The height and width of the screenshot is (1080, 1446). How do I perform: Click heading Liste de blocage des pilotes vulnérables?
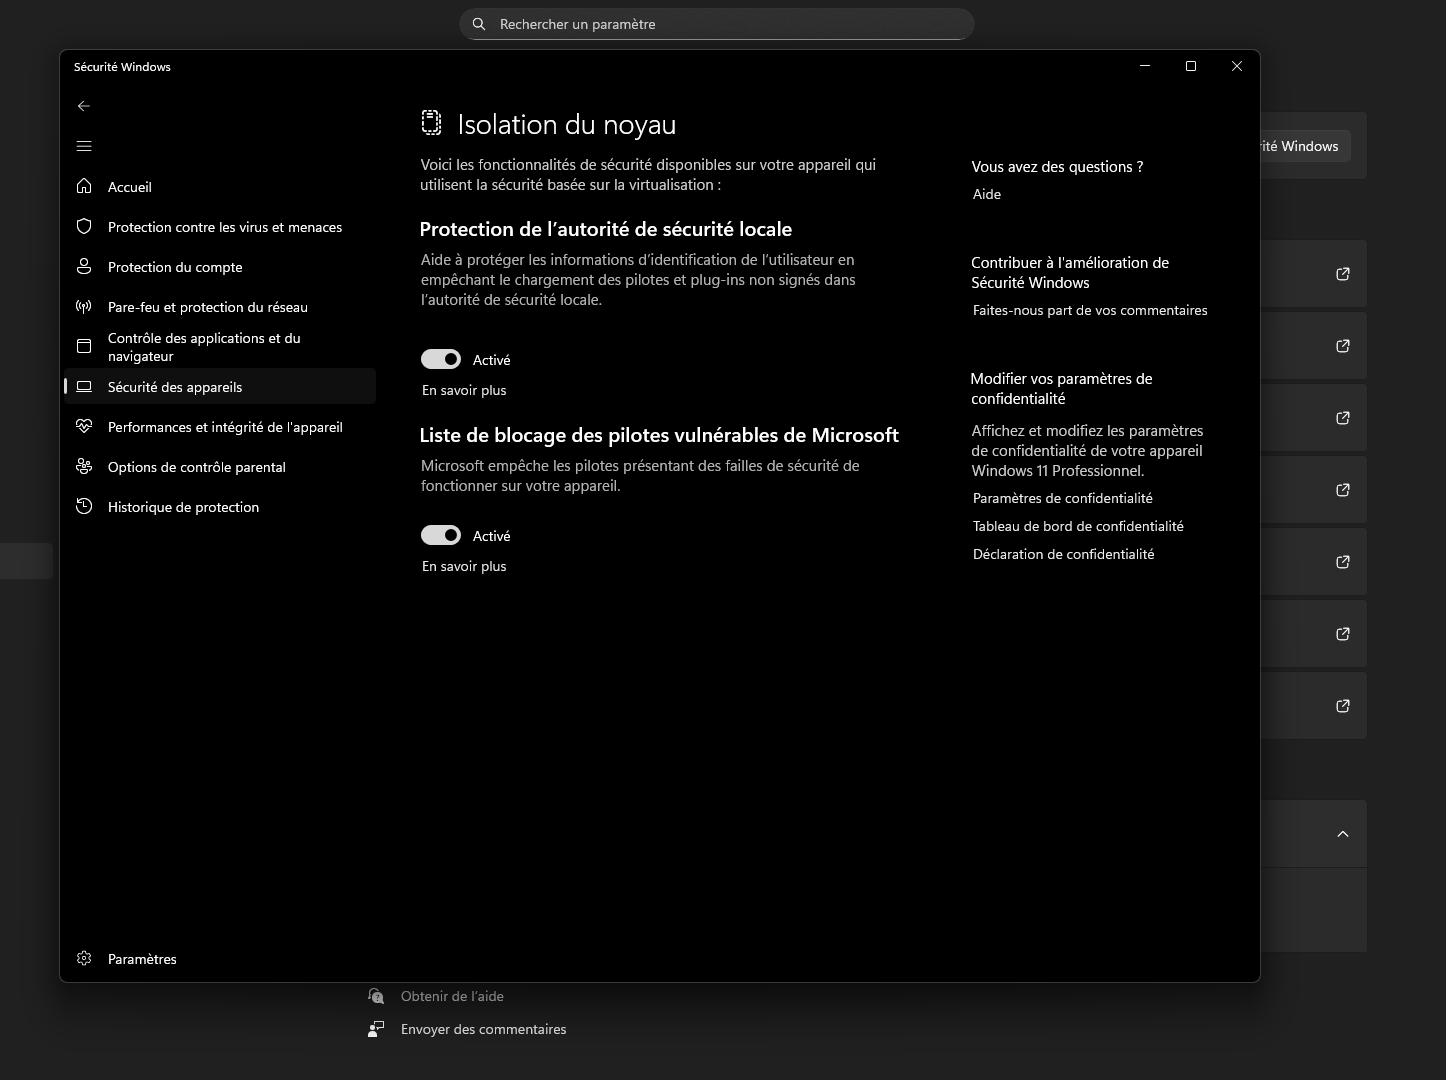click(x=659, y=435)
